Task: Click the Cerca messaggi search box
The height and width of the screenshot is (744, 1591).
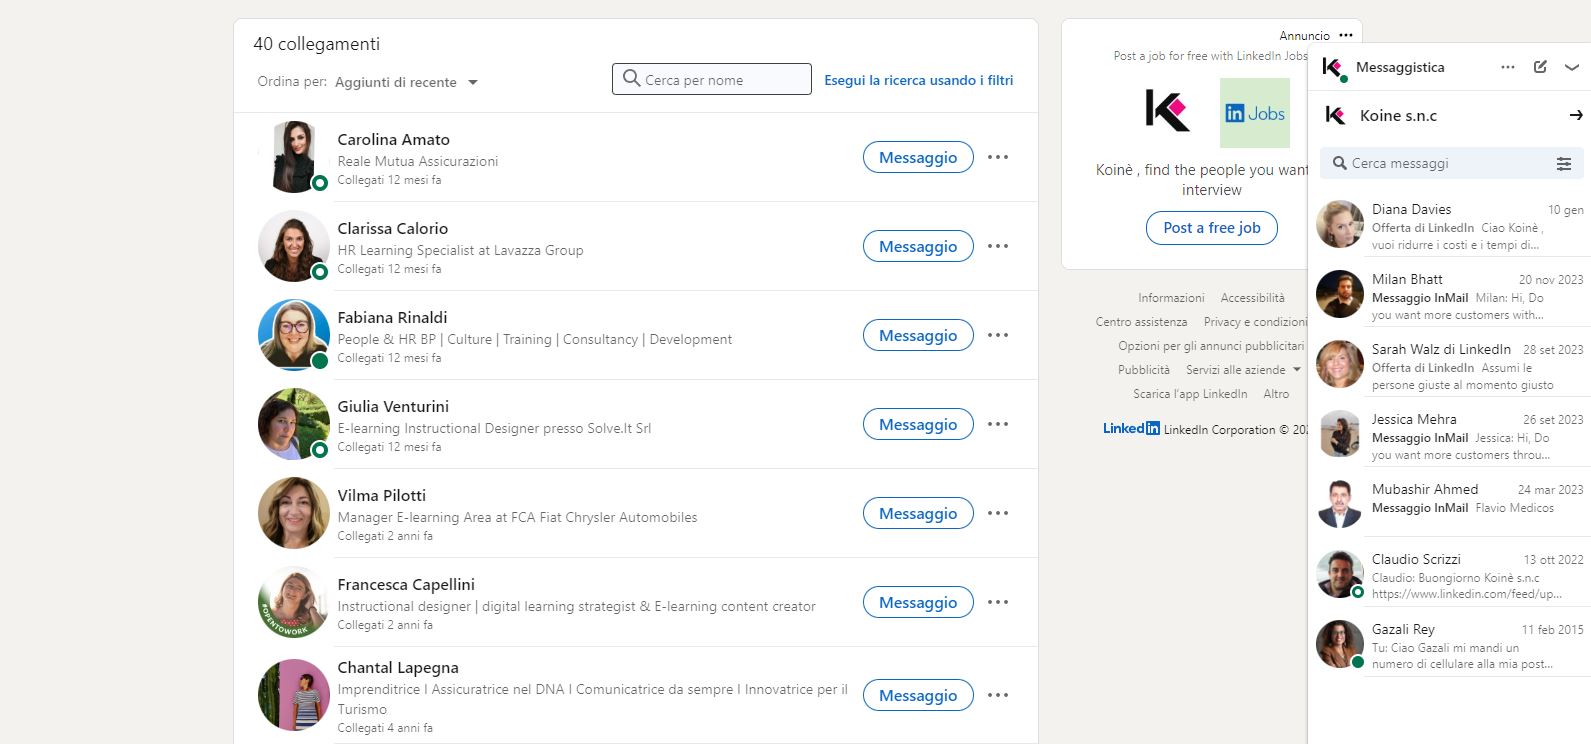Action: pyautogui.click(x=1440, y=164)
